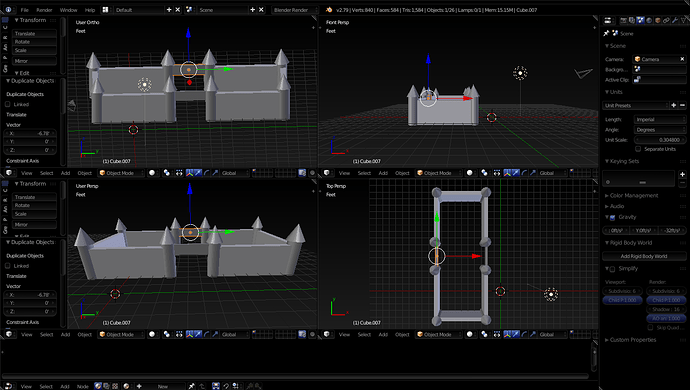Enable the Simplify checkbox
Screen dimensions: 690x390
coord(613,269)
